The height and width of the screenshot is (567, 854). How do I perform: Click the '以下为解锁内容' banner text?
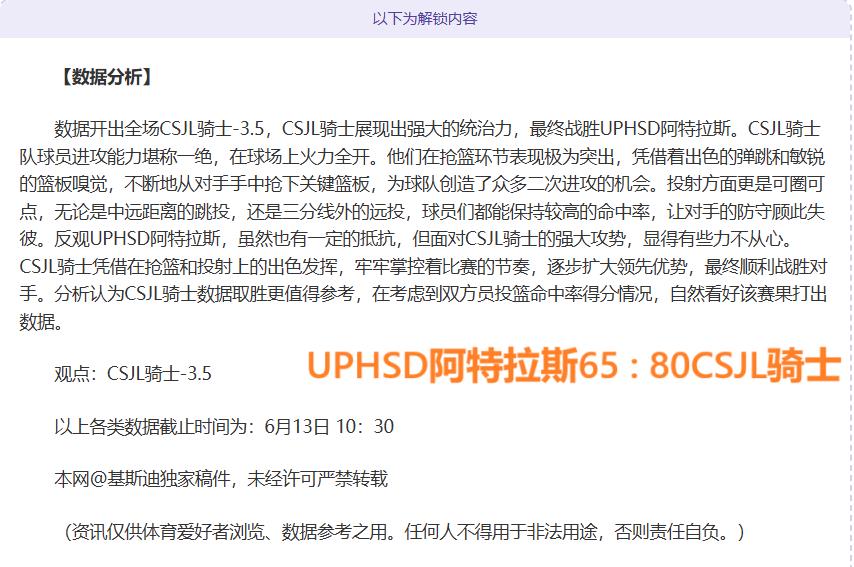click(425, 19)
